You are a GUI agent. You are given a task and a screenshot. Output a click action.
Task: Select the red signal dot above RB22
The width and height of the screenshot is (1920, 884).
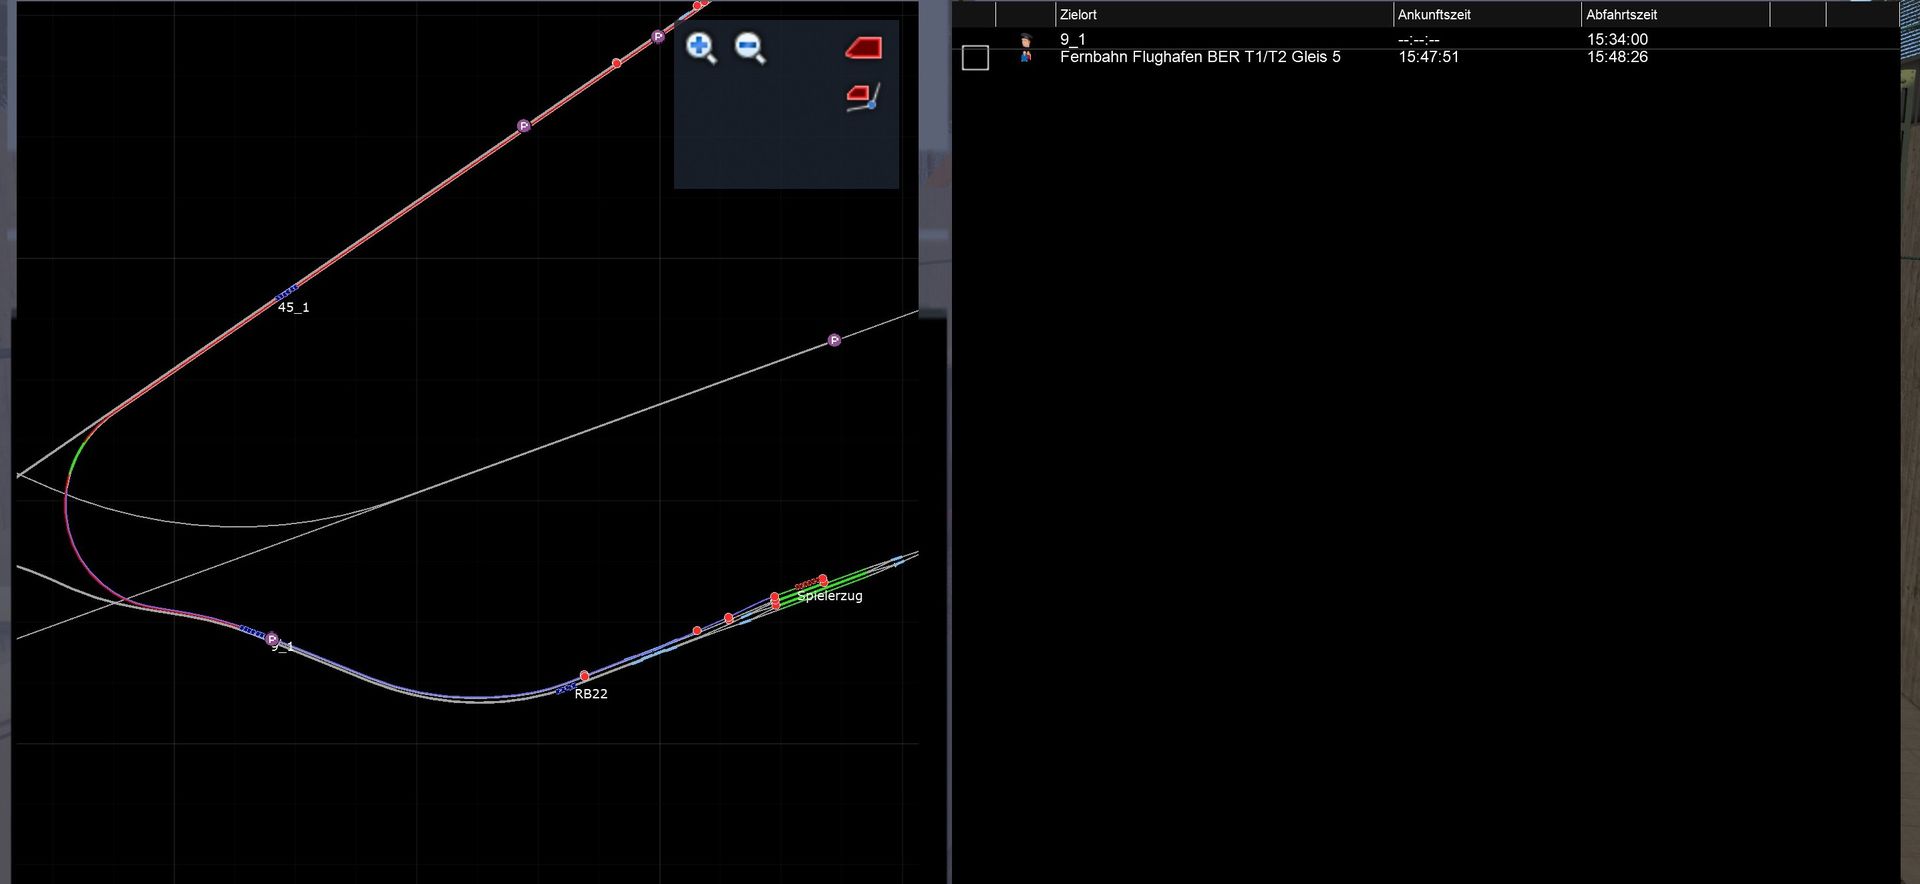click(585, 676)
